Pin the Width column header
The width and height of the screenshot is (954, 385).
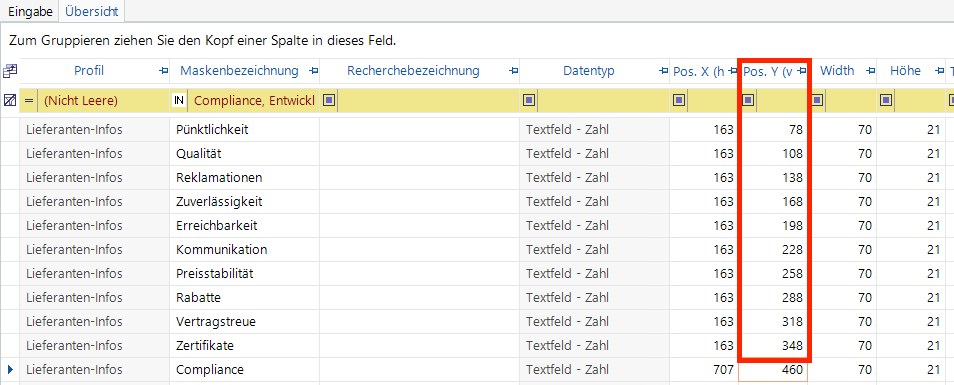pos(871,71)
